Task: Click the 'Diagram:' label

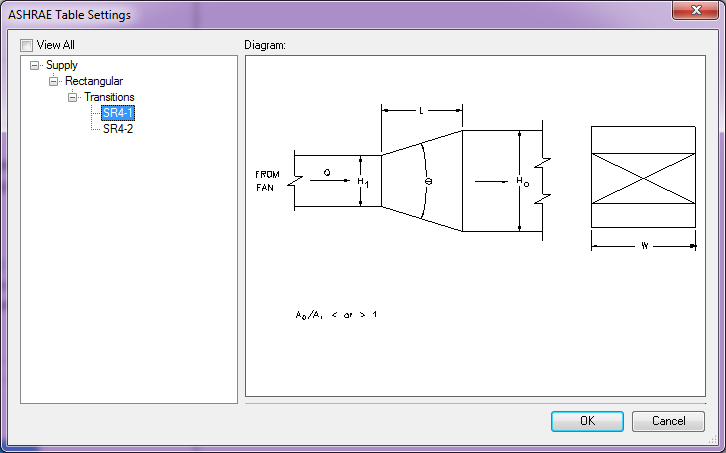Action: coord(265,45)
